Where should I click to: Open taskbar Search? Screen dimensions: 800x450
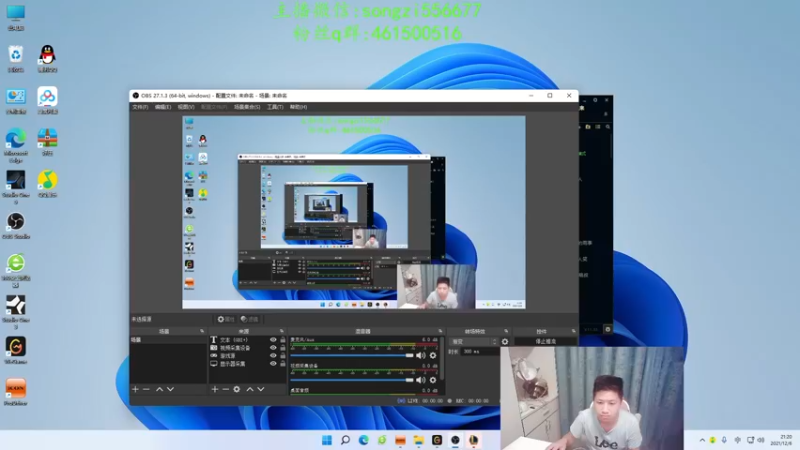tap(345, 440)
